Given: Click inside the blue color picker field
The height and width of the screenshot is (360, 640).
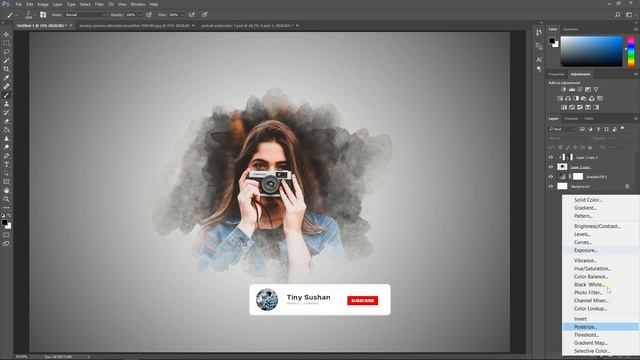Looking at the screenshot, I should tap(591, 51).
